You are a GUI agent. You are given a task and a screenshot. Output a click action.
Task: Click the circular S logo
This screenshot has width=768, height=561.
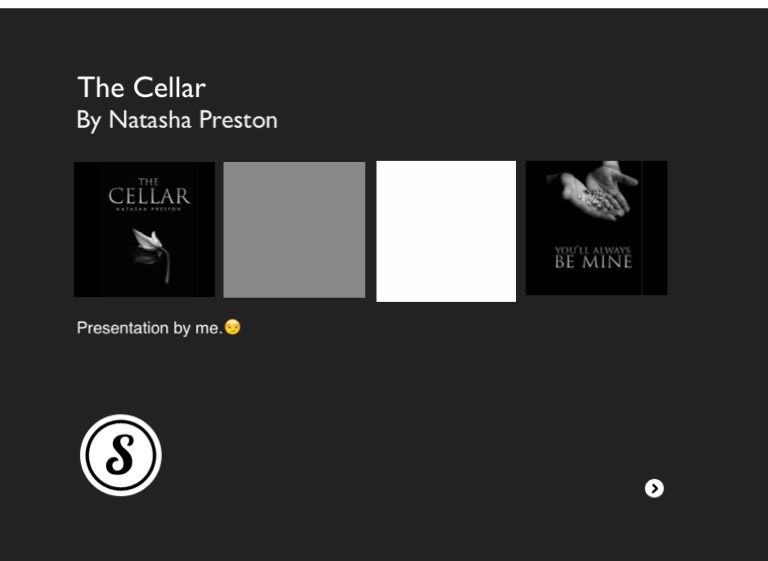coord(121,455)
